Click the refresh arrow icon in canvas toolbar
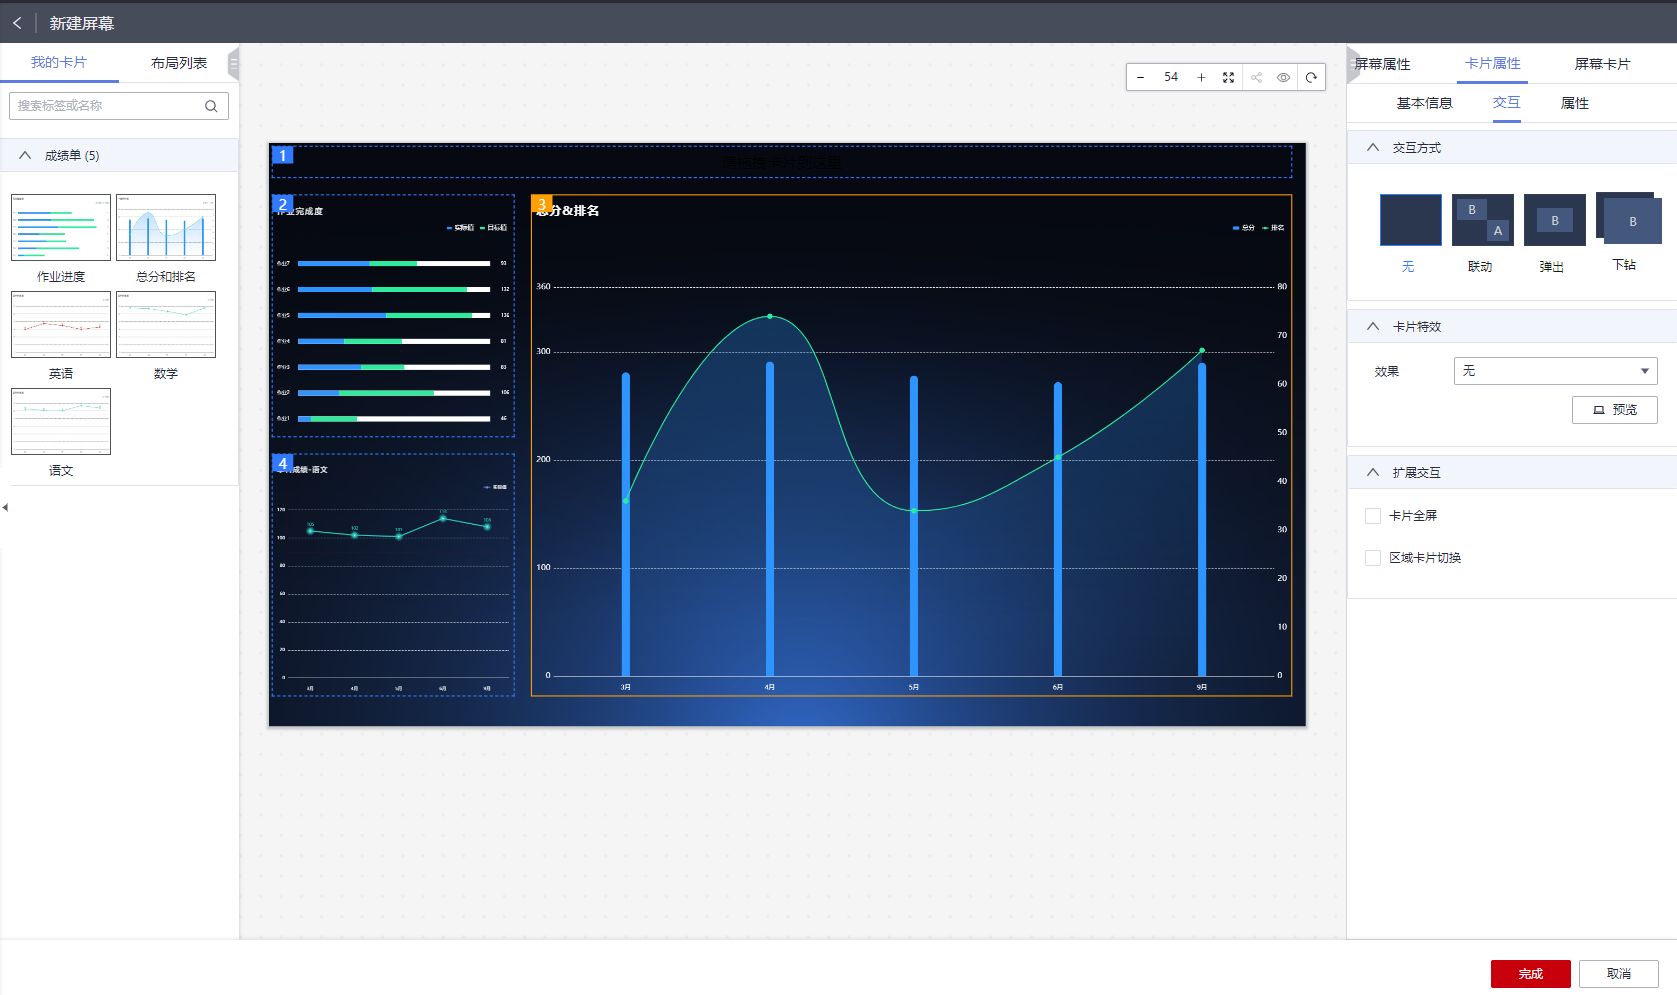This screenshot has height=995, width=1677. click(1311, 77)
